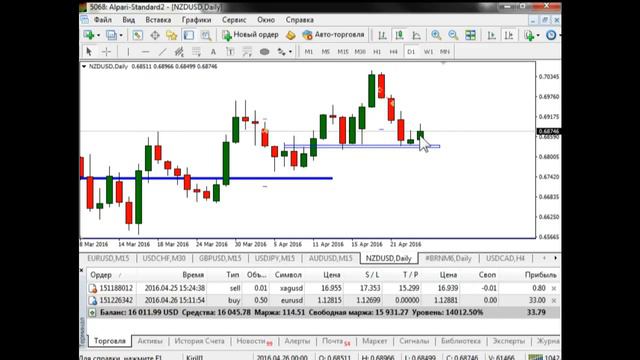Switch timeframe to M15
The image size is (640, 360).
tap(343, 52)
